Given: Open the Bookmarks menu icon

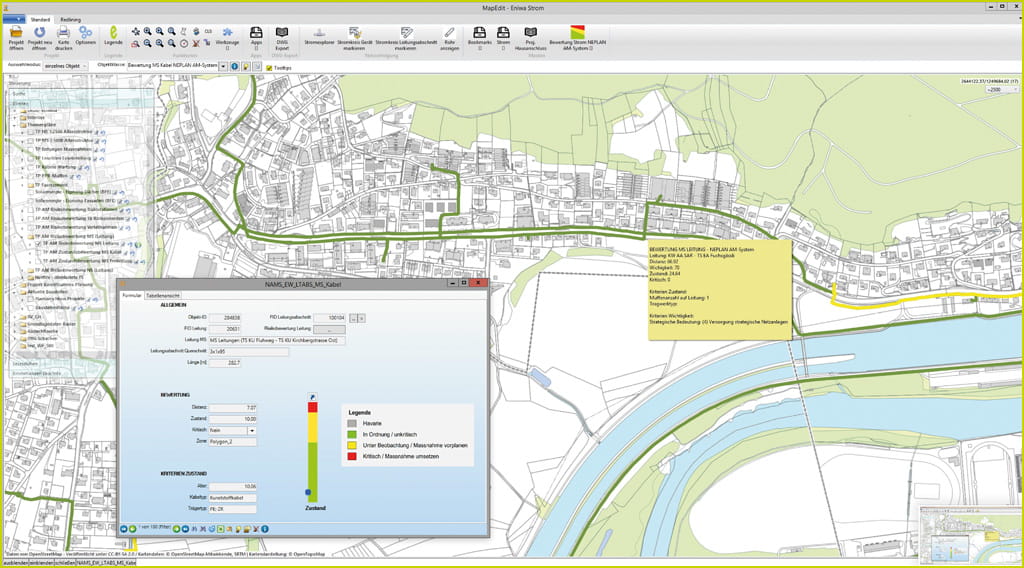Looking at the screenshot, I should pos(480,33).
